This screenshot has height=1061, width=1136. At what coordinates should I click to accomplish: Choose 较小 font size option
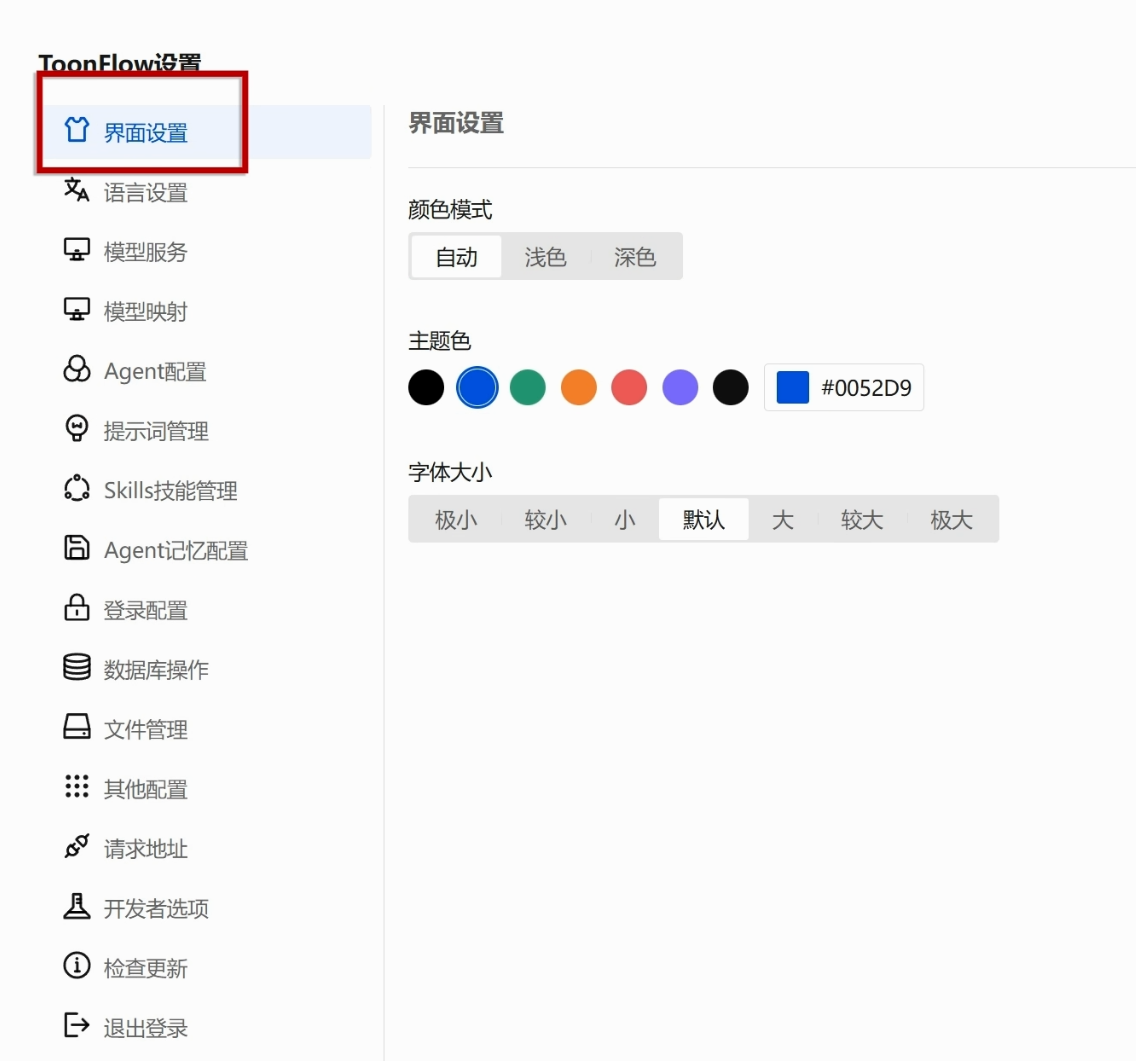(x=546, y=520)
